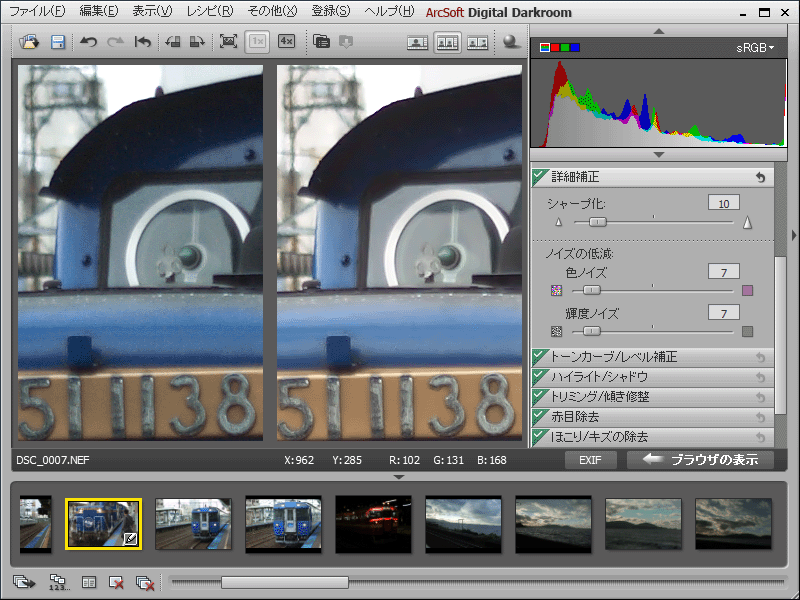The width and height of the screenshot is (800, 600).
Task: Click the ブラウザの表示 button
Action: [x=700, y=461]
